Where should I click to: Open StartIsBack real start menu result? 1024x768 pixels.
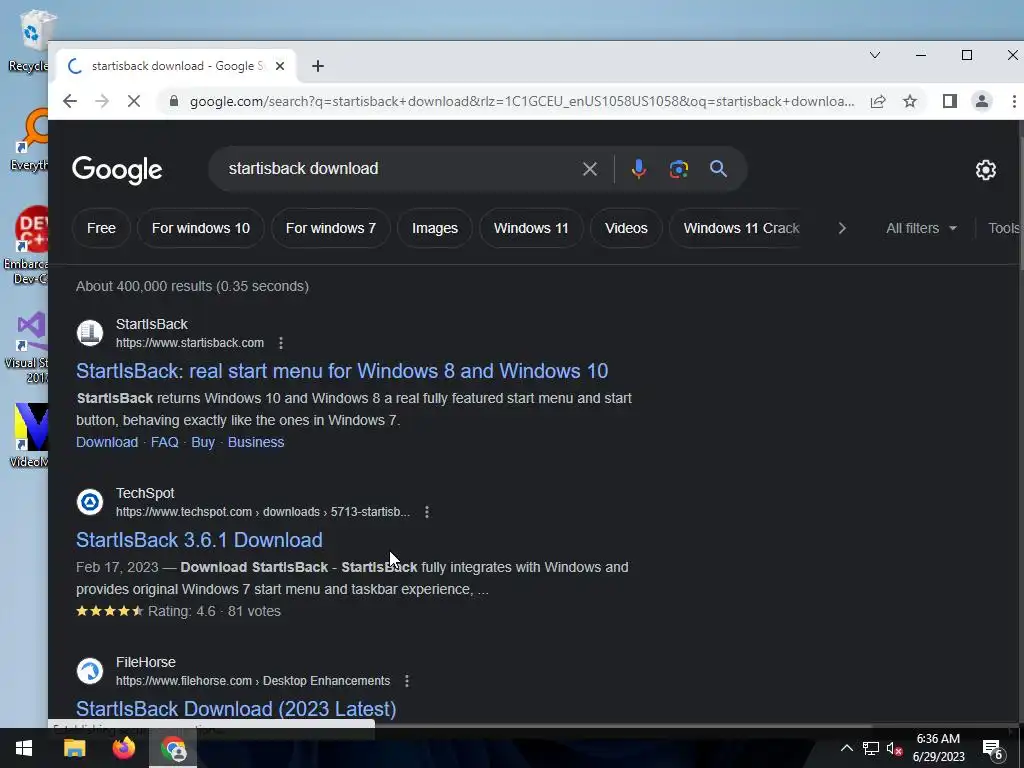click(342, 371)
